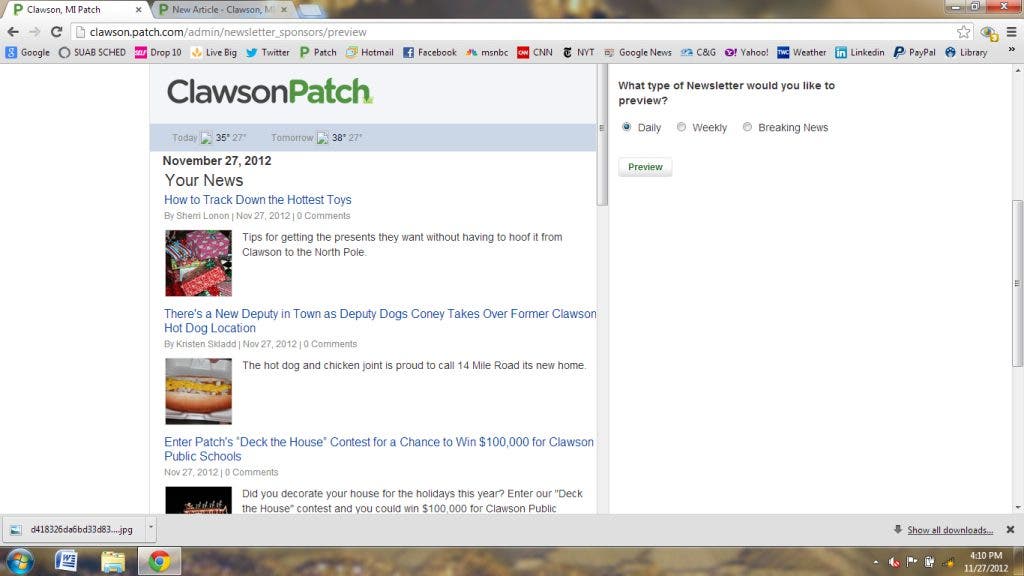Click the browser forward arrow
The image size is (1024, 576).
(35, 32)
